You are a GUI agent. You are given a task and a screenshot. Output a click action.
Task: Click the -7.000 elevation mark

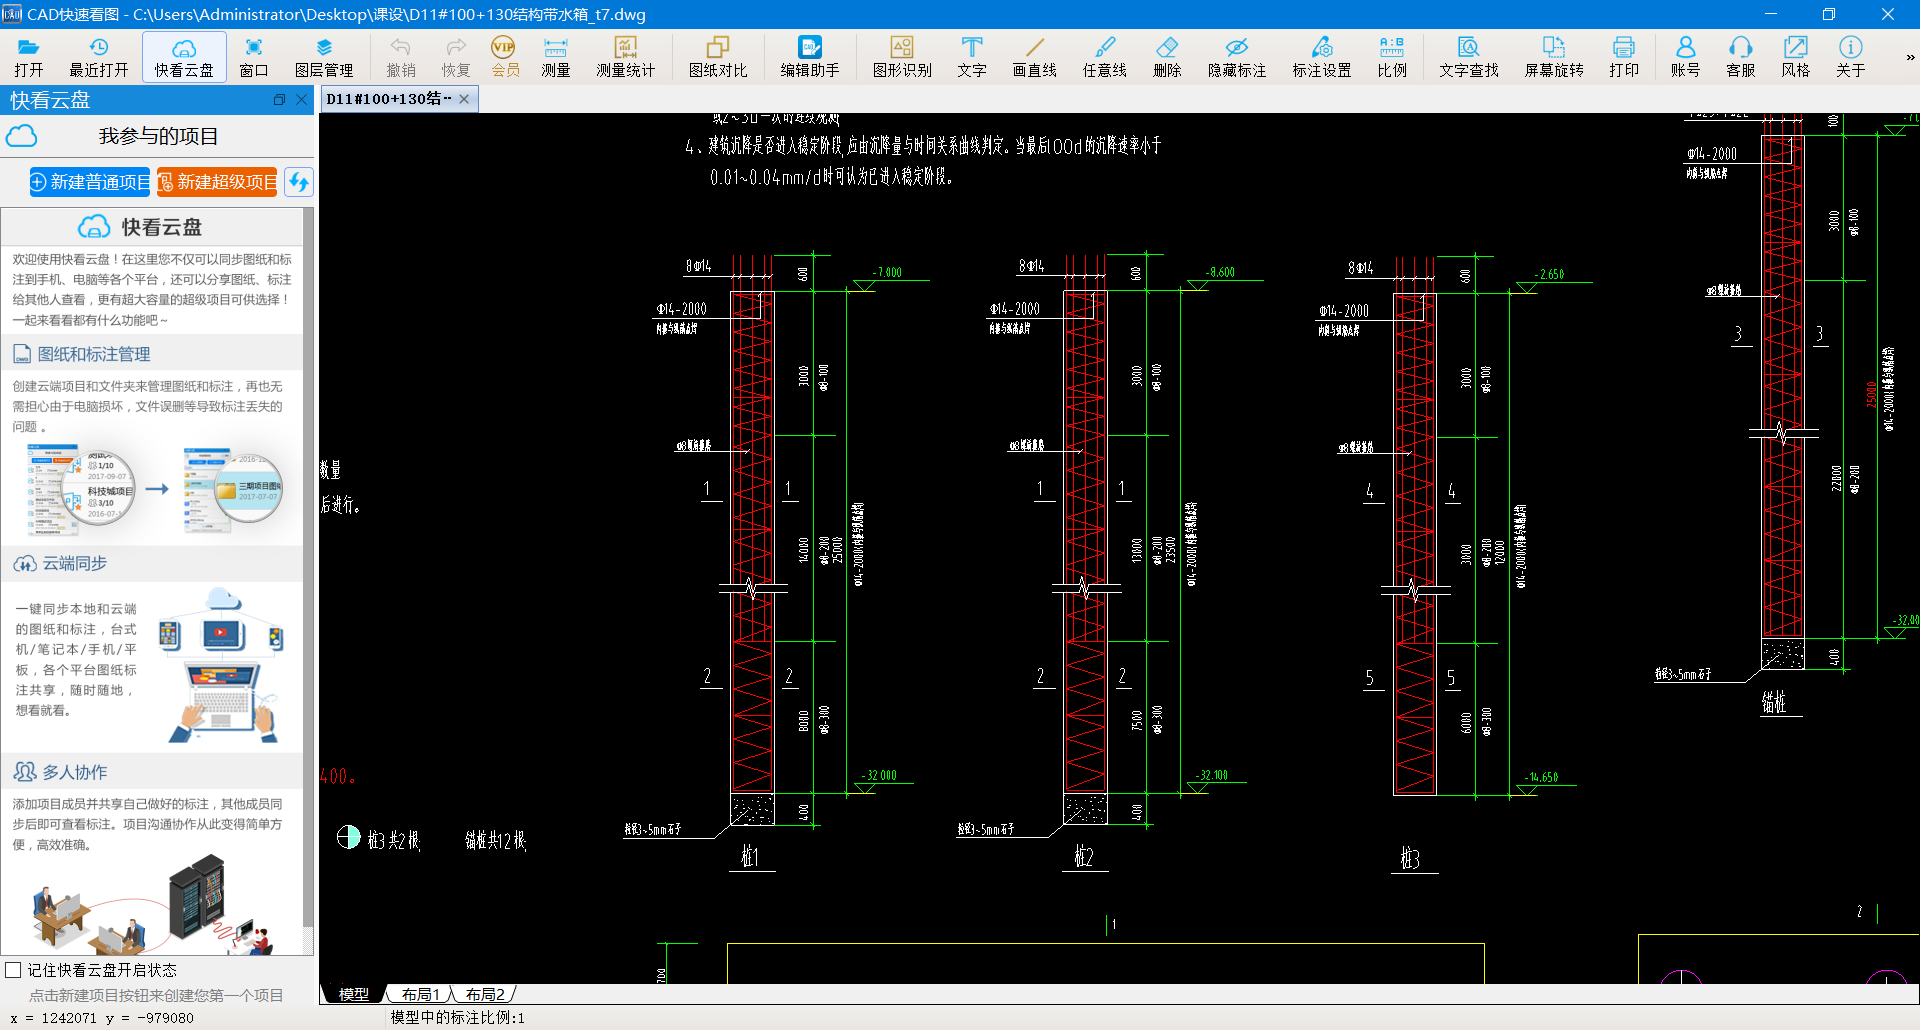click(887, 272)
